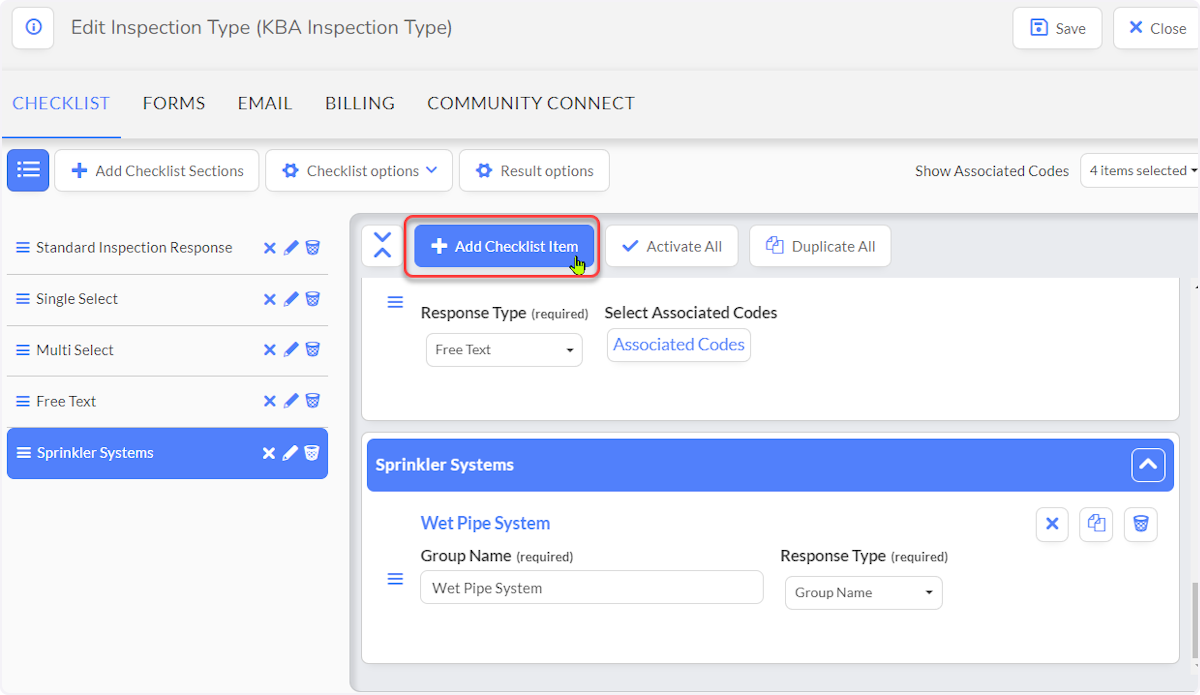Open Result options
1200x695 pixels.
(534, 170)
